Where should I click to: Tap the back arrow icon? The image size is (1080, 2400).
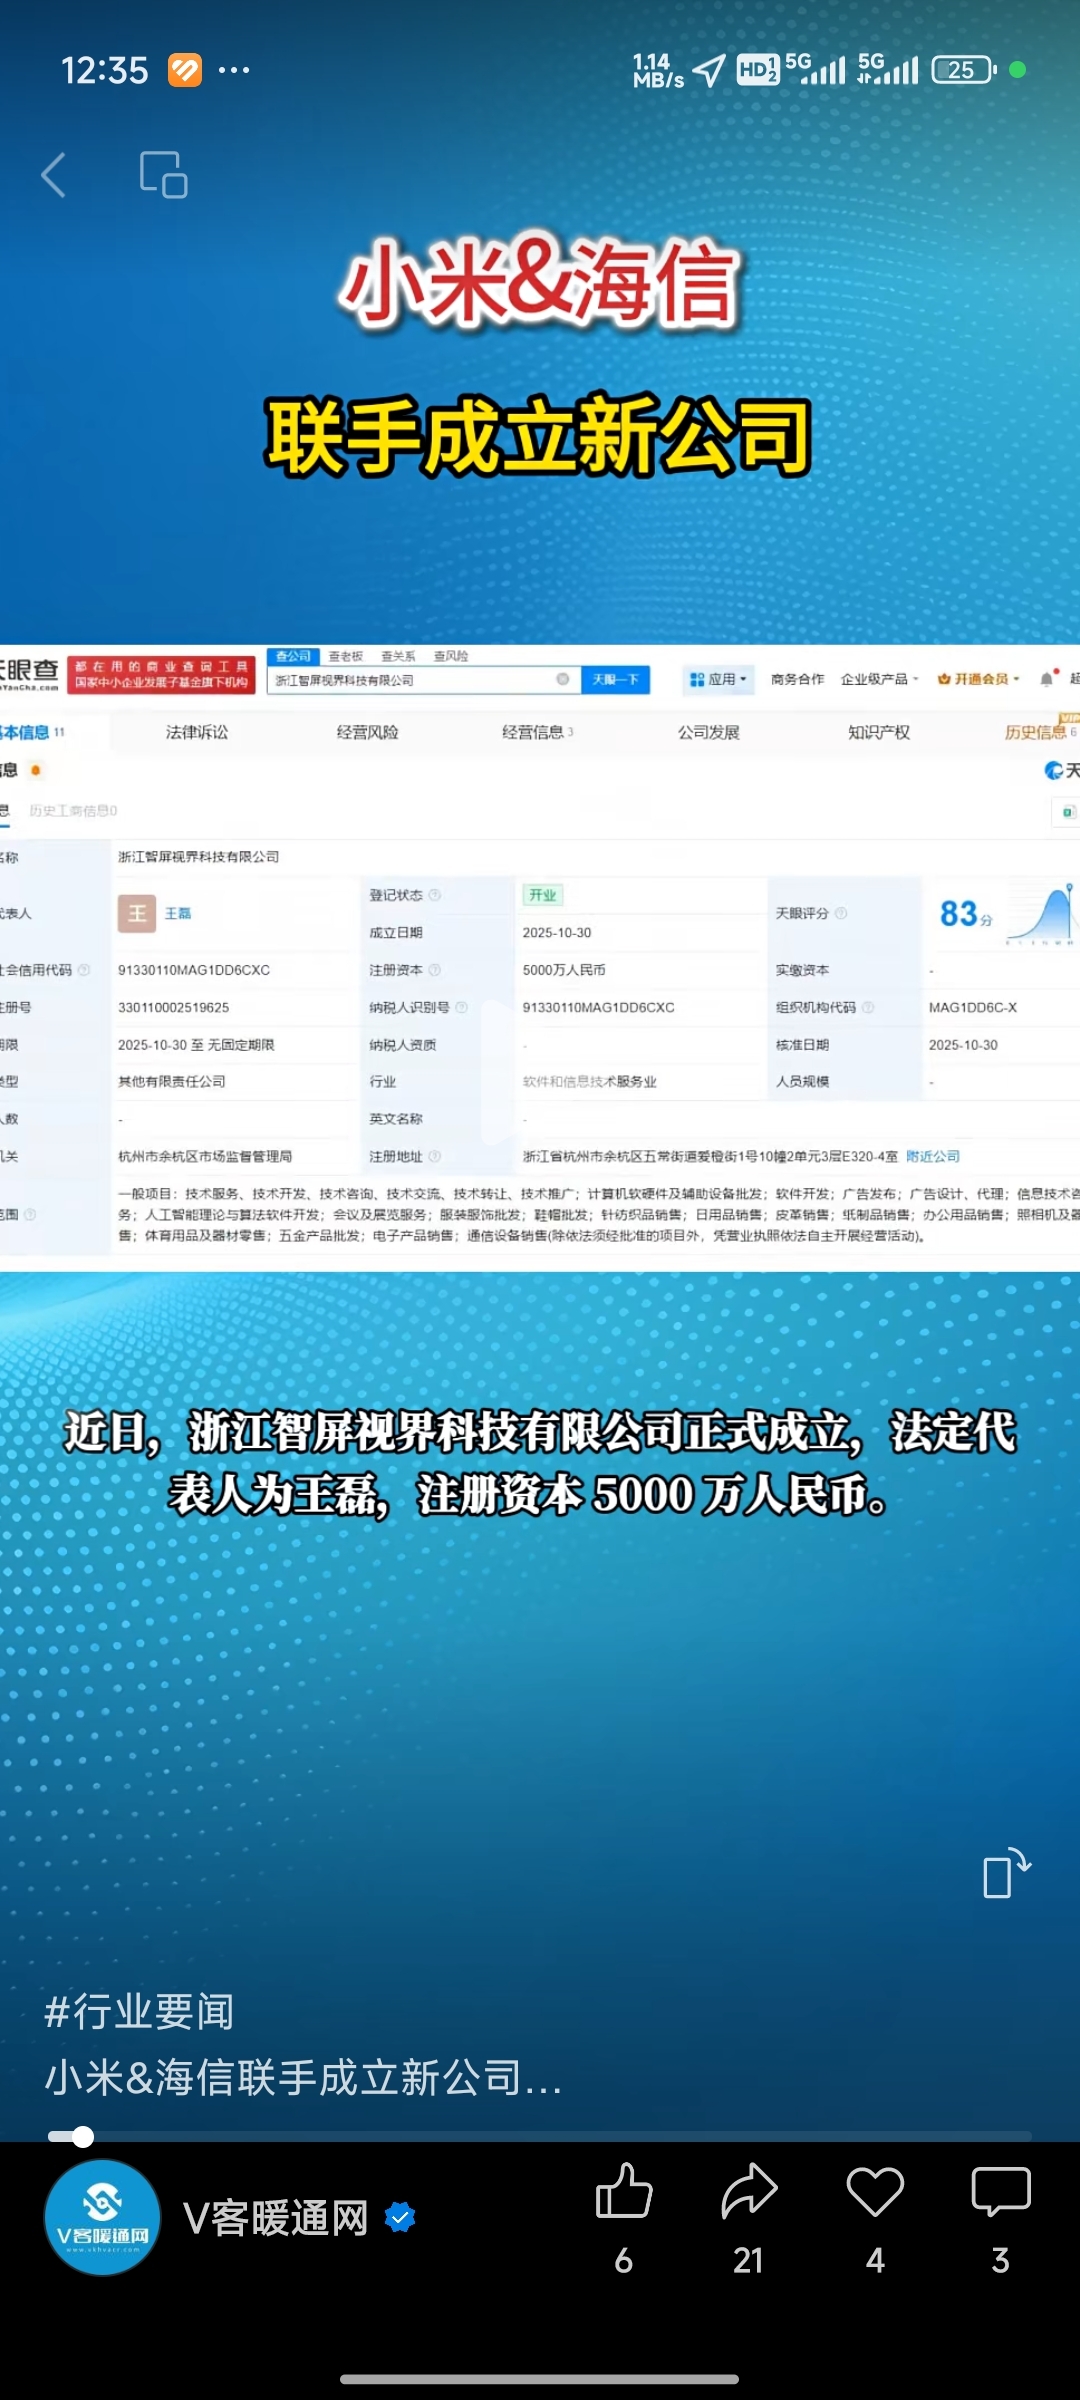coord(54,175)
